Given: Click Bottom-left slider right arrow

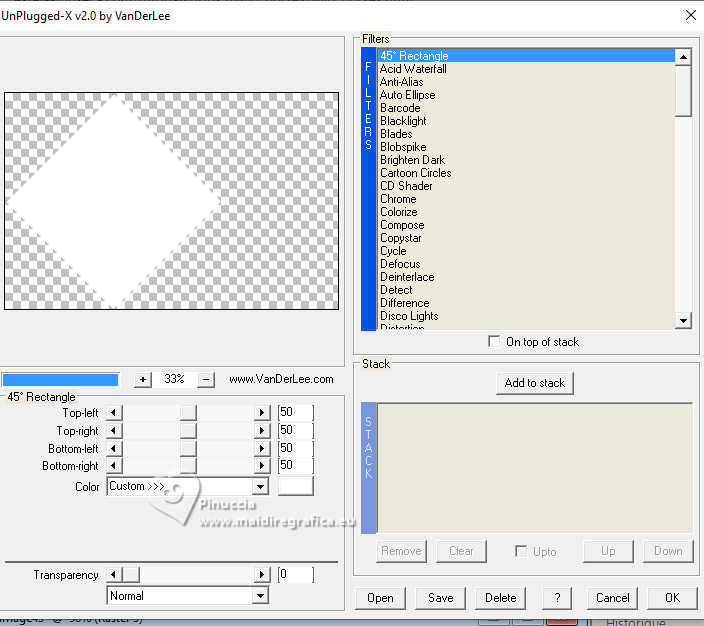Looking at the screenshot, I should 262,448.
